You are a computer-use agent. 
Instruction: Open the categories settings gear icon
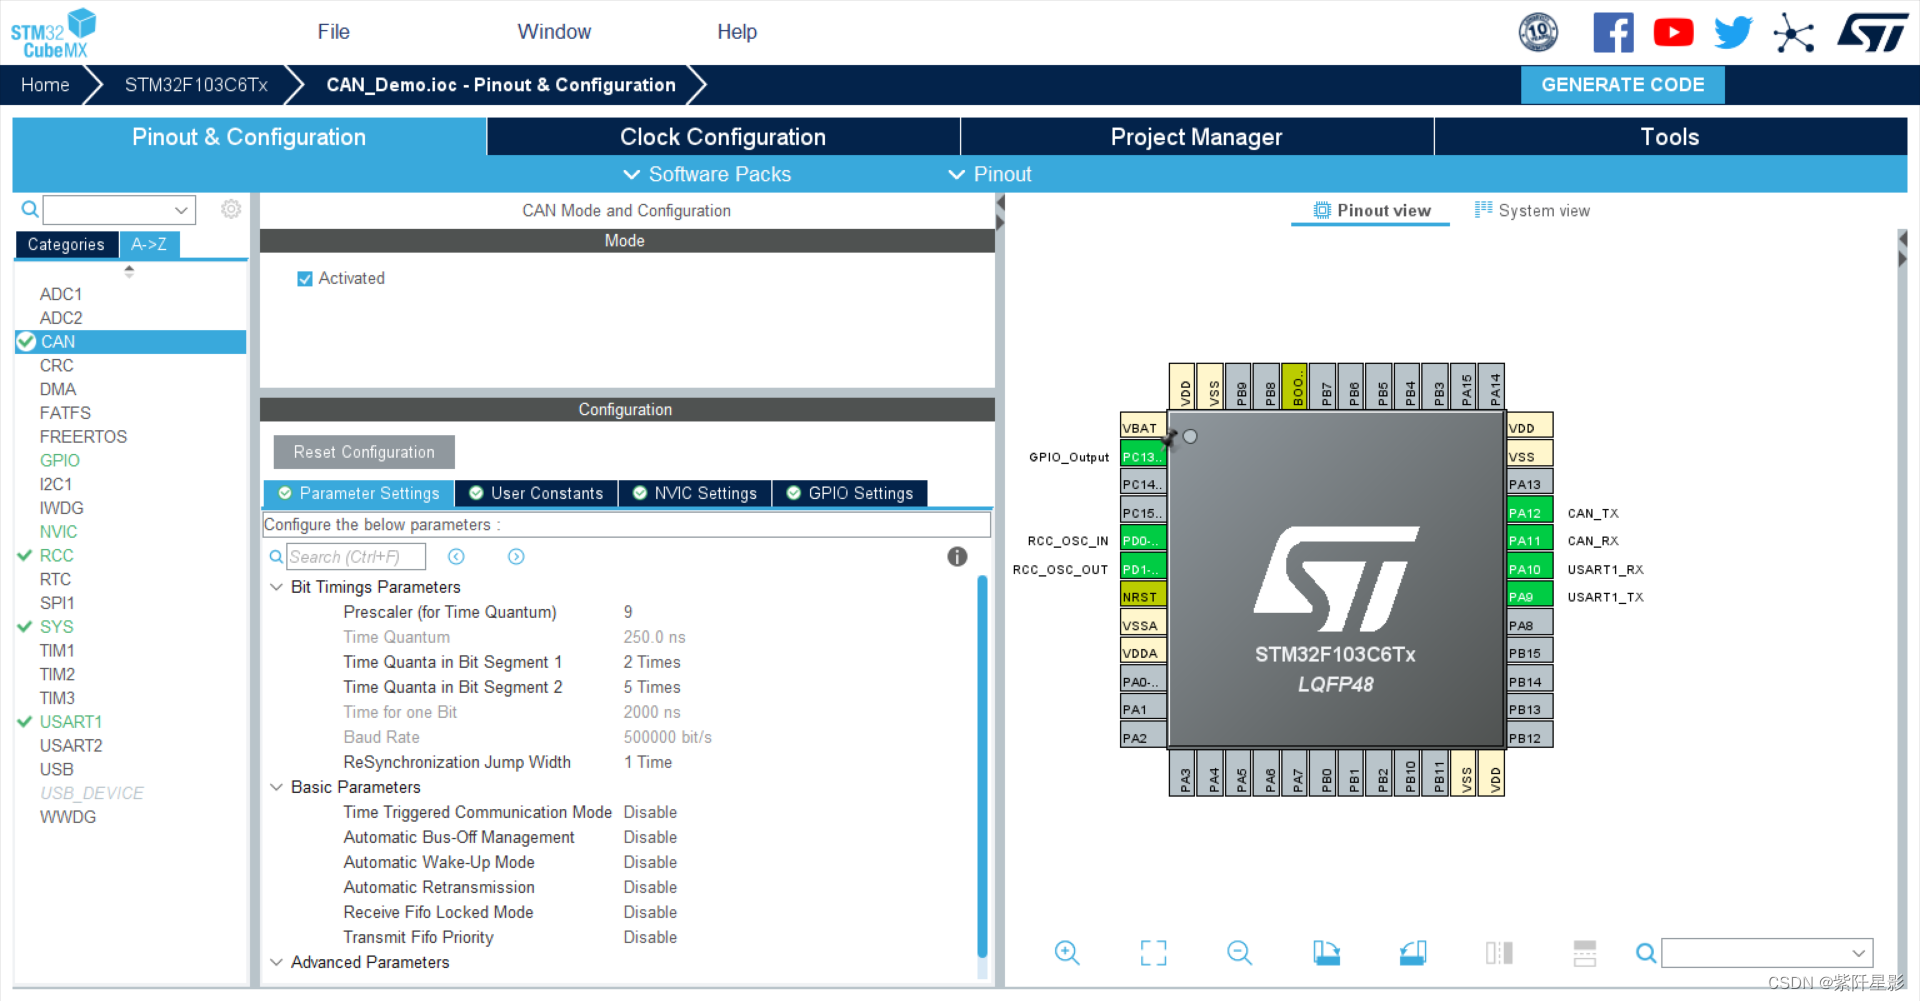pyautogui.click(x=231, y=209)
